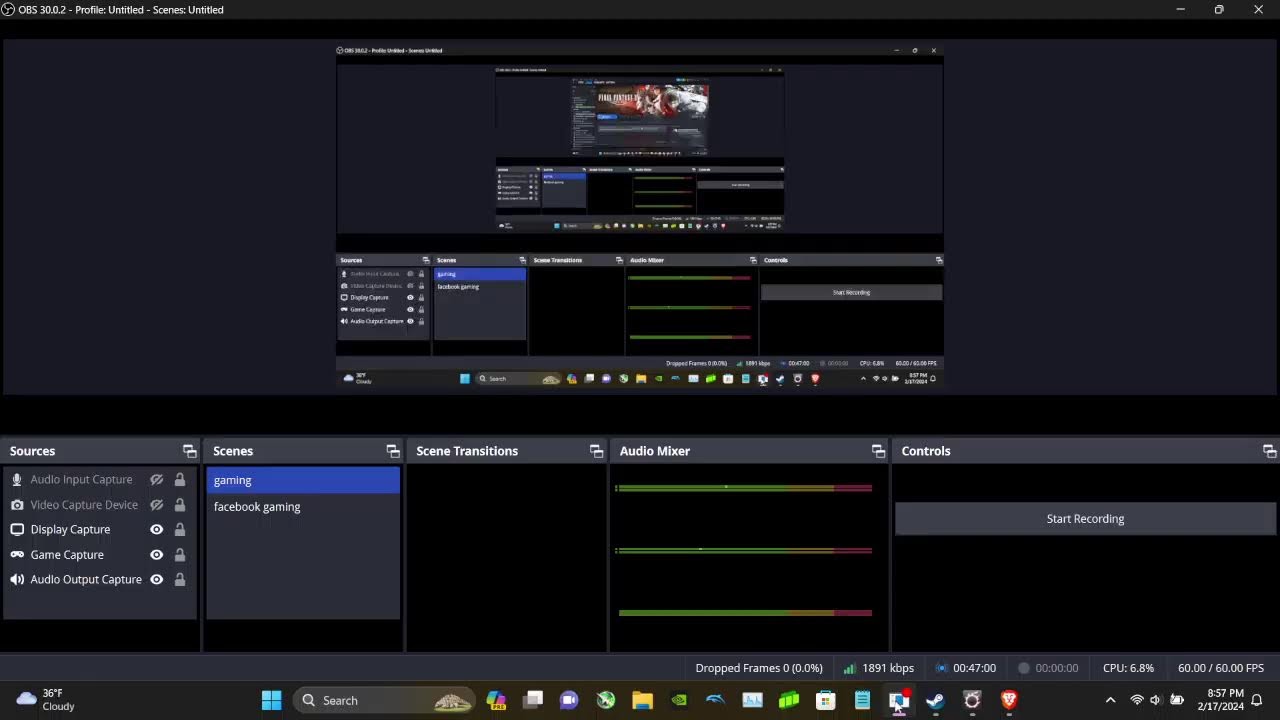
Task: Hide the Audio Output Capture source
Action: (156, 580)
